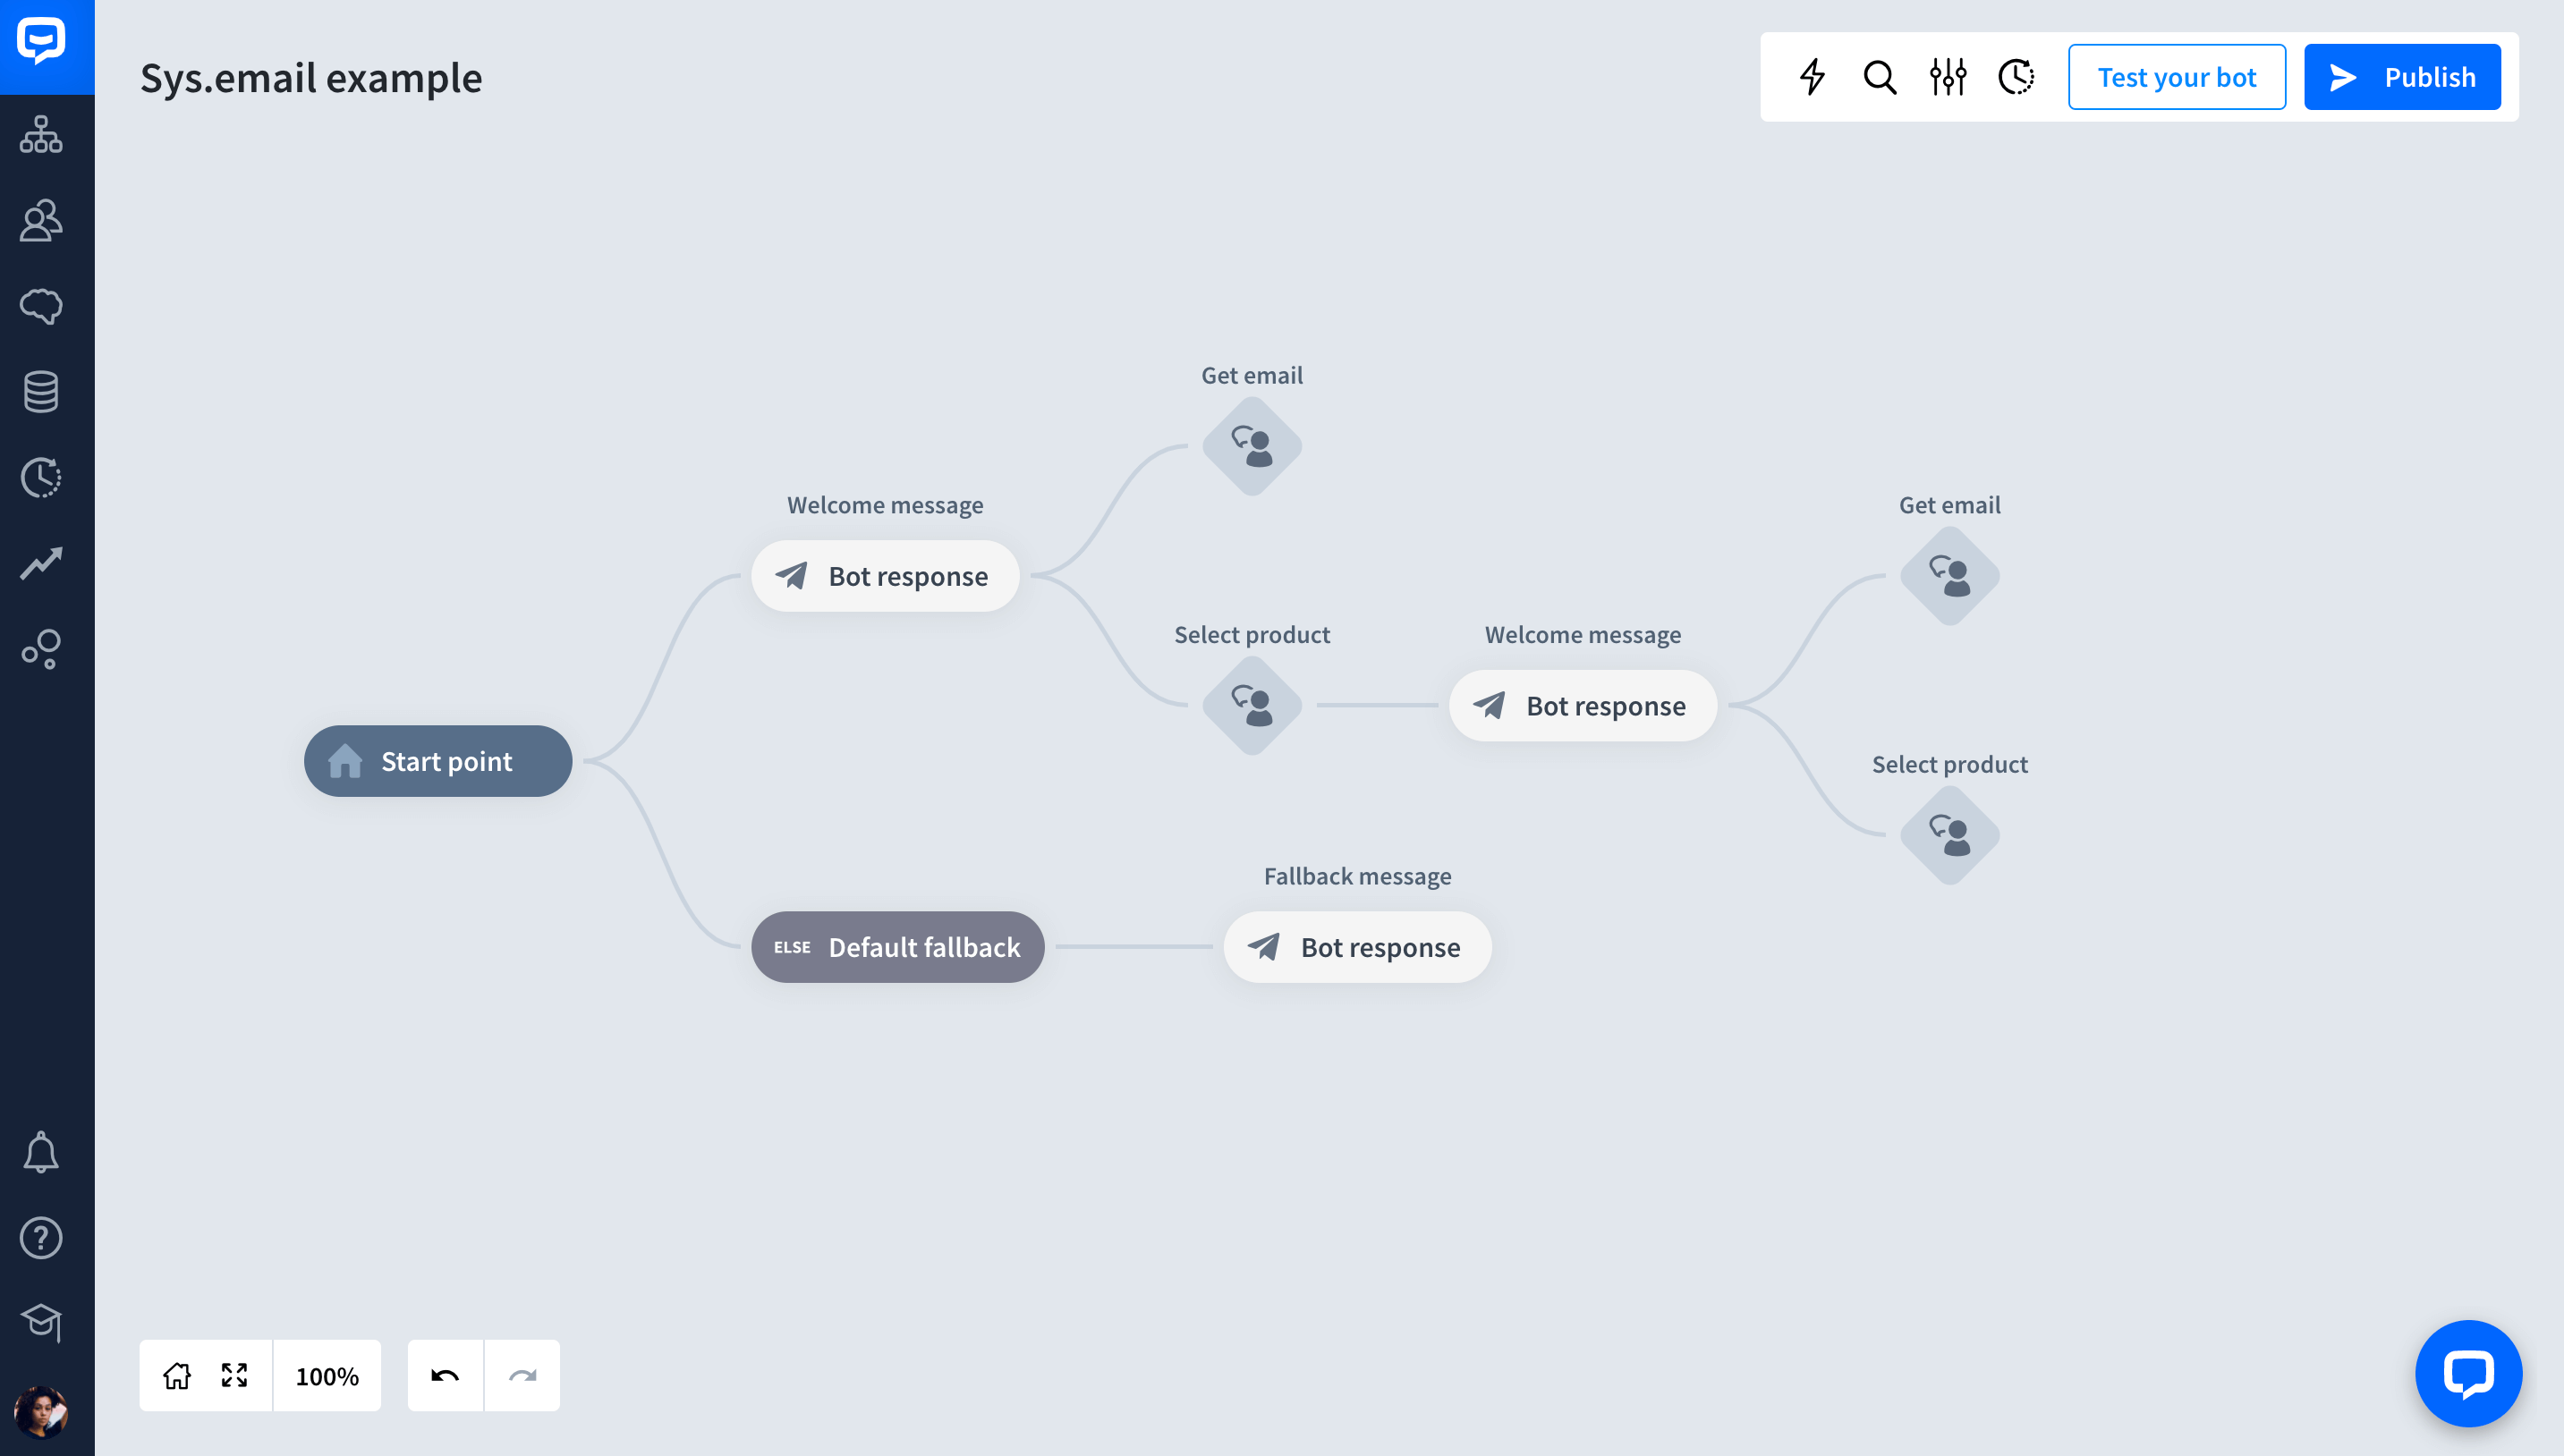Open the brain training icon in sidebar
2564x1456 pixels.
[x=41, y=306]
